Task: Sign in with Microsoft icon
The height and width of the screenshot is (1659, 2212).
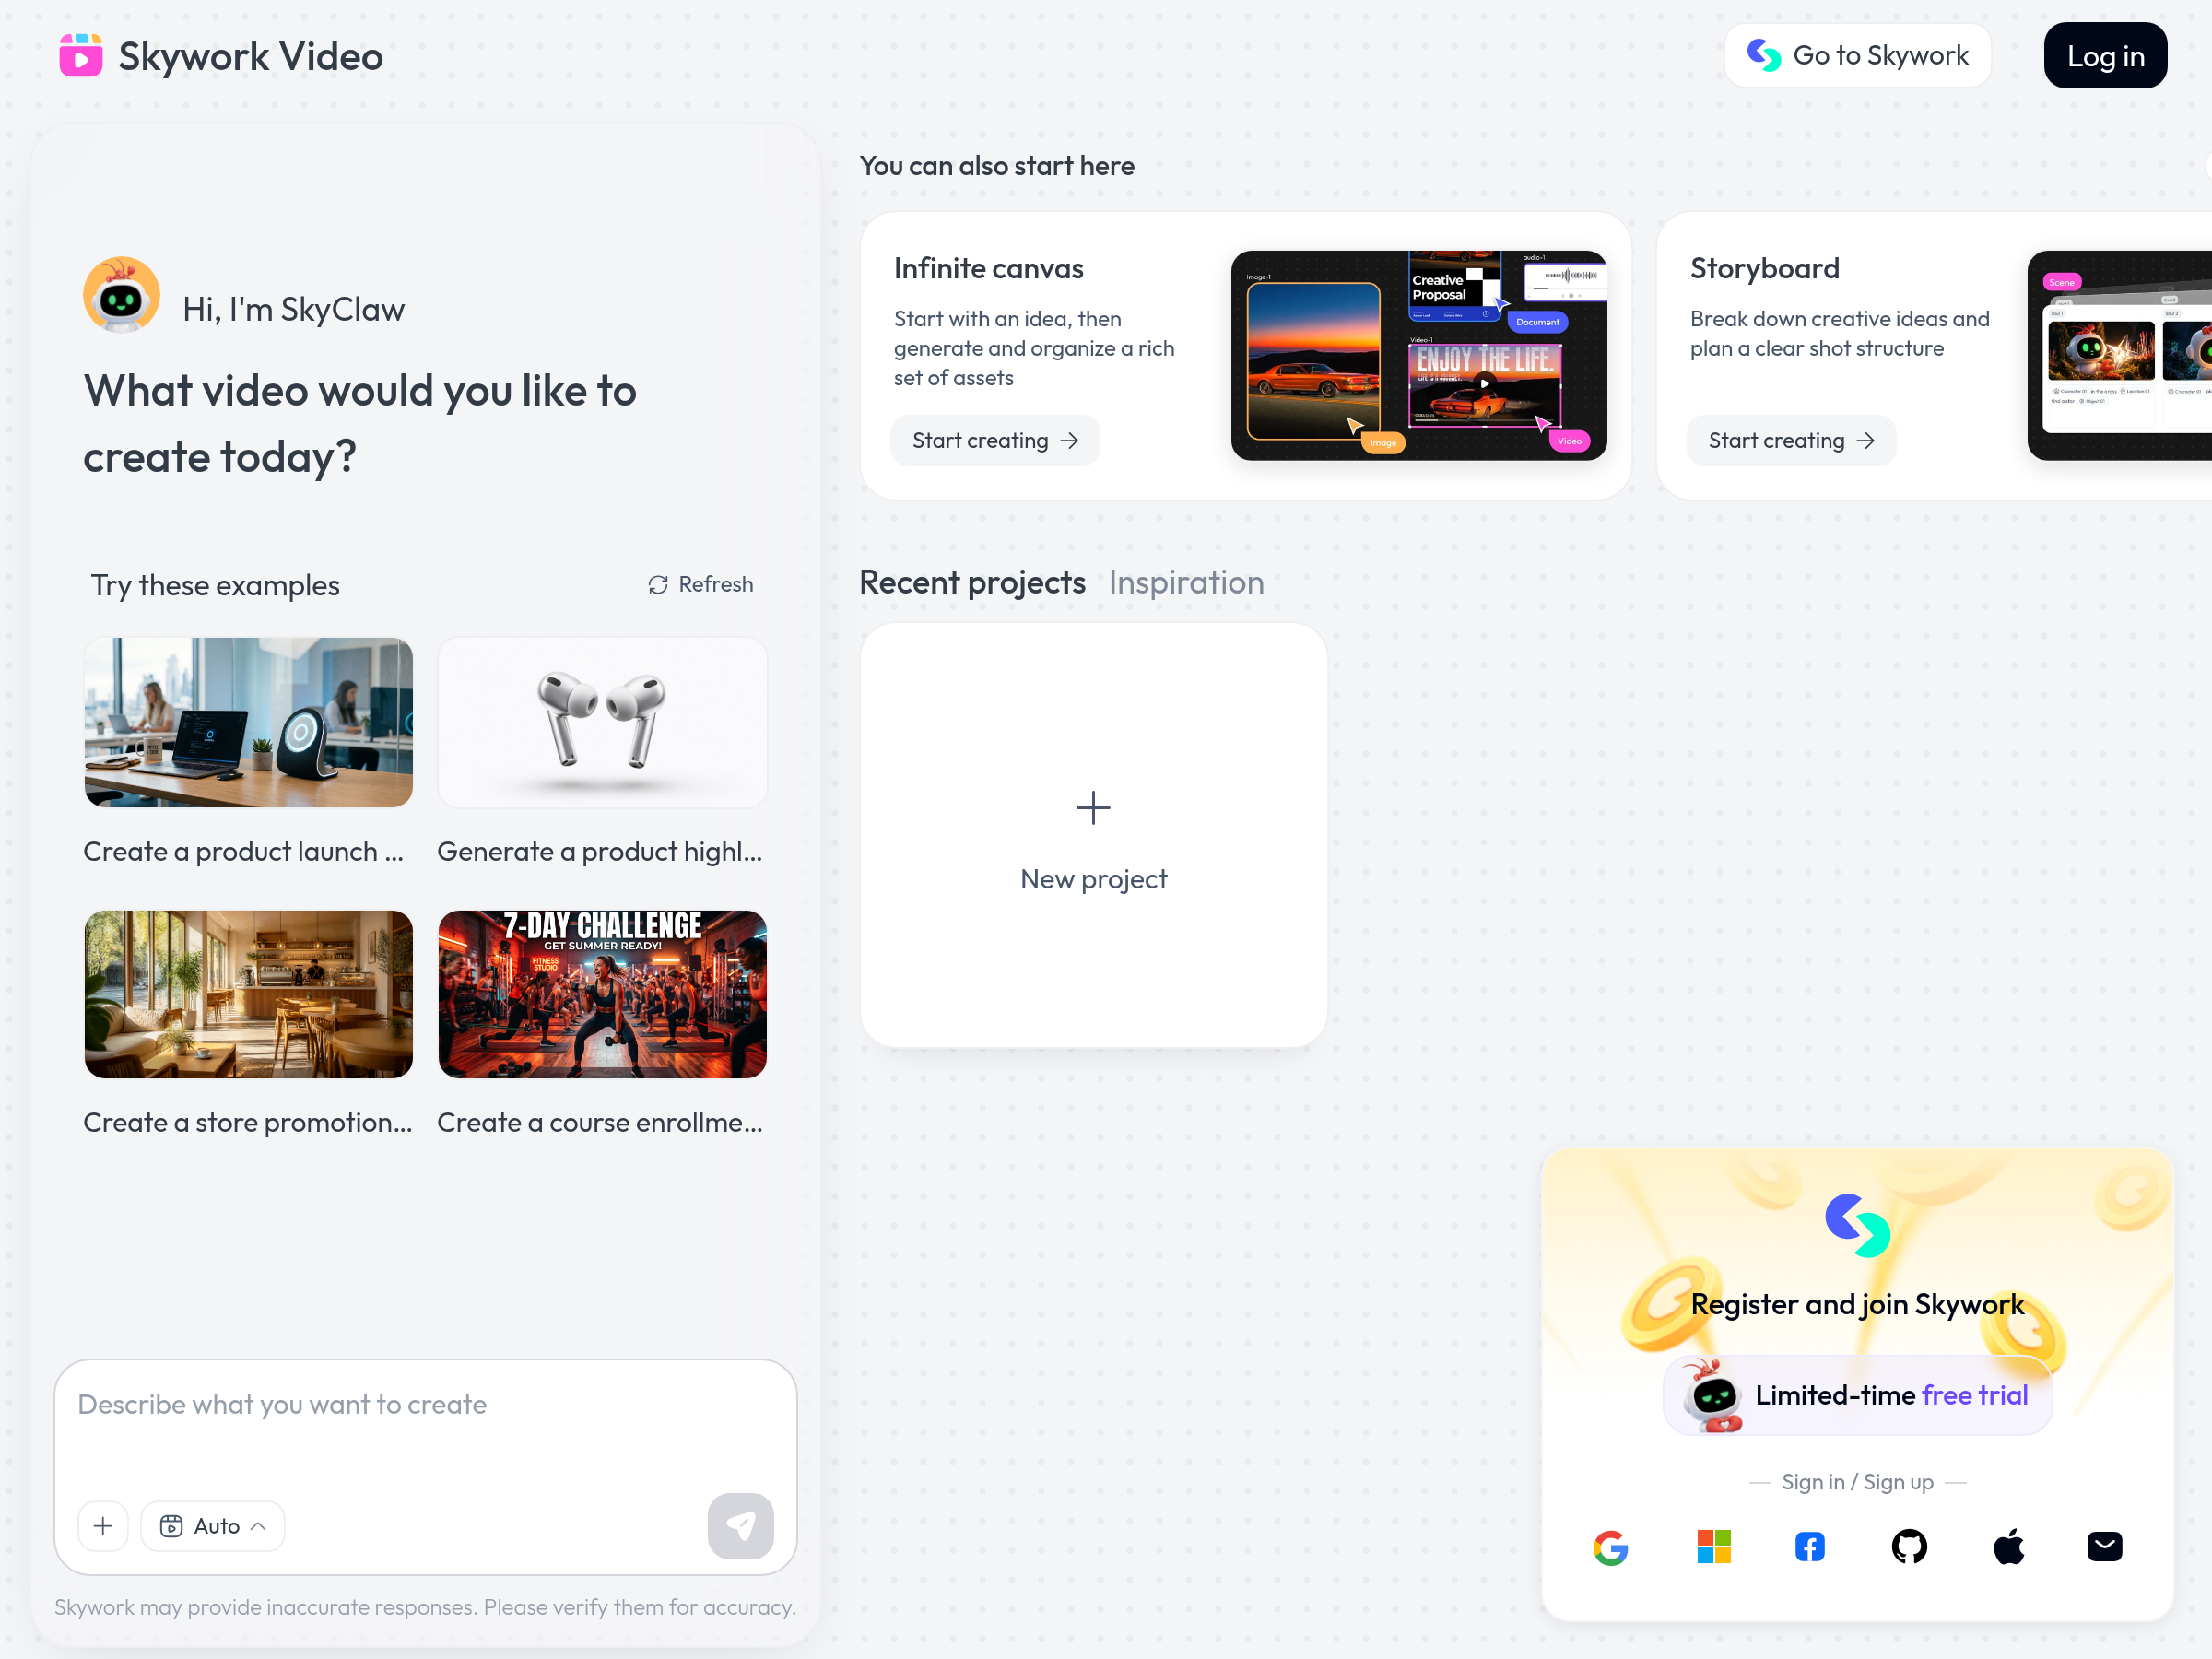Action: [1714, 1547]
